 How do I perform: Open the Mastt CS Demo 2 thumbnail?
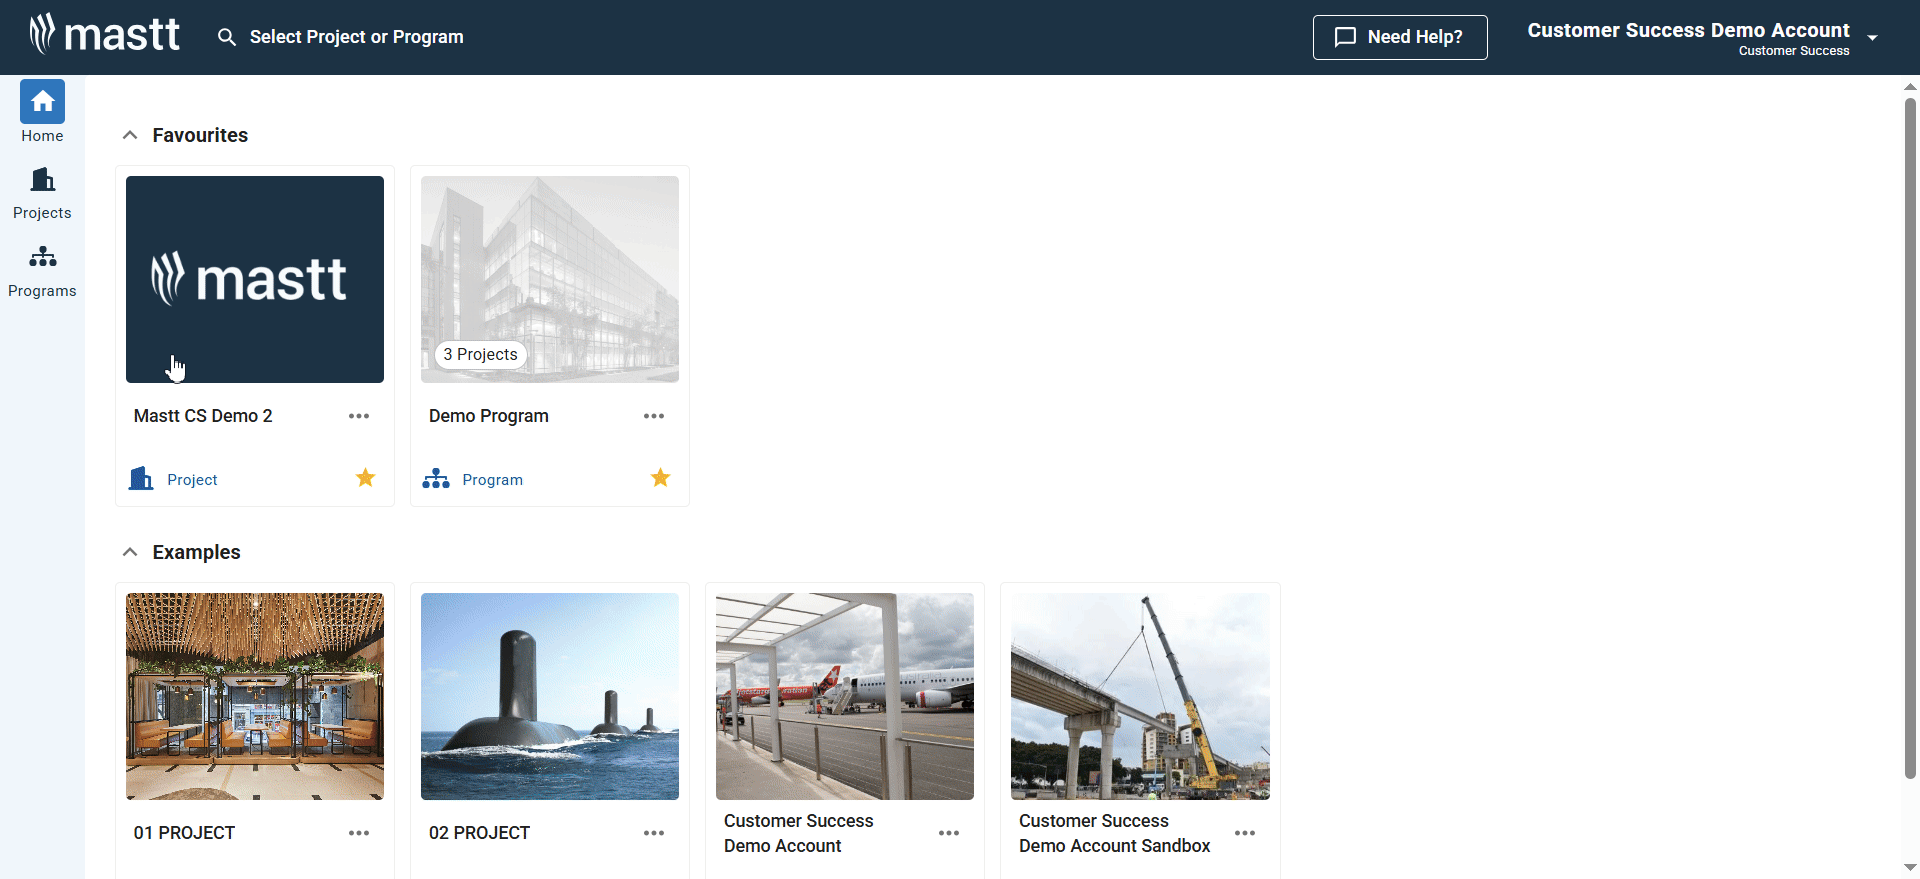pos(255,279)
